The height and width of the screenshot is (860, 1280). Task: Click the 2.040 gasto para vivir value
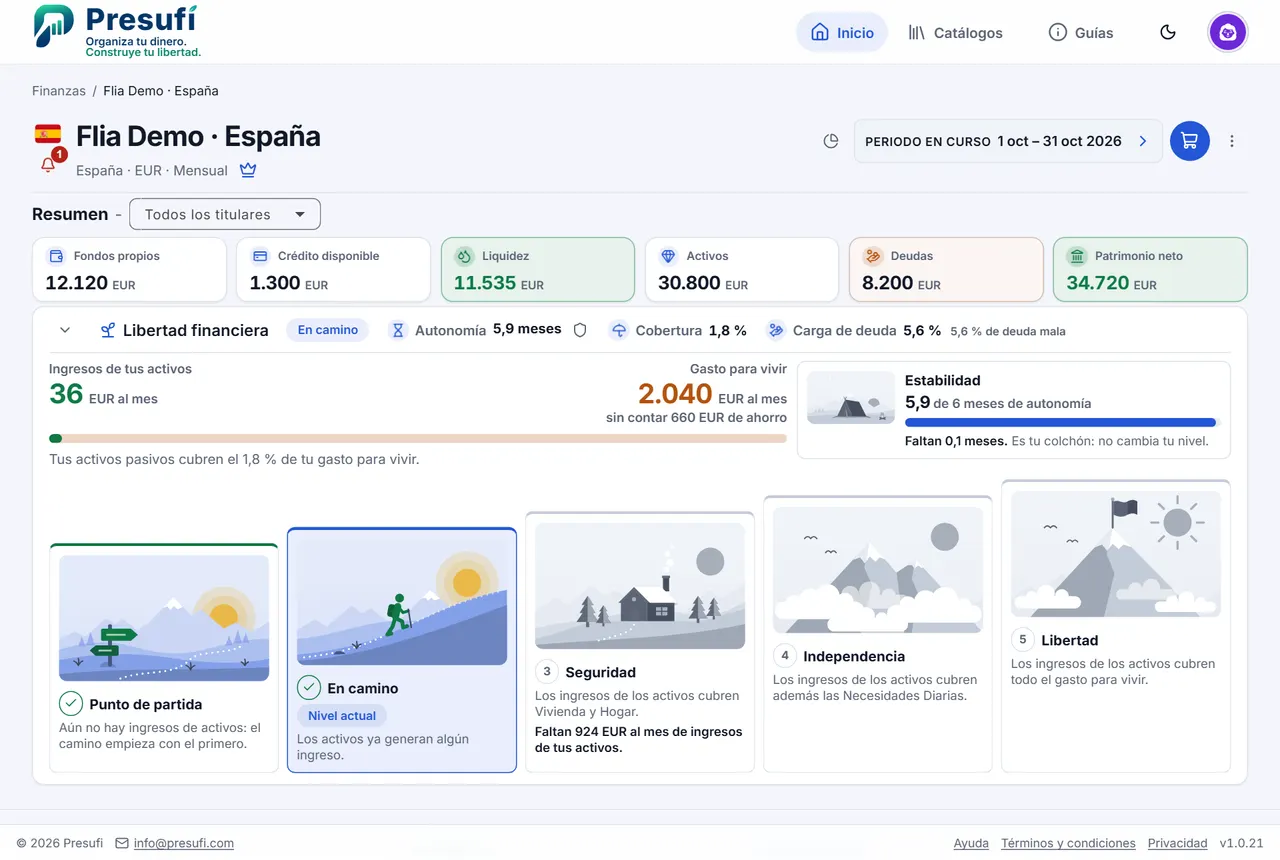[675, 394]
